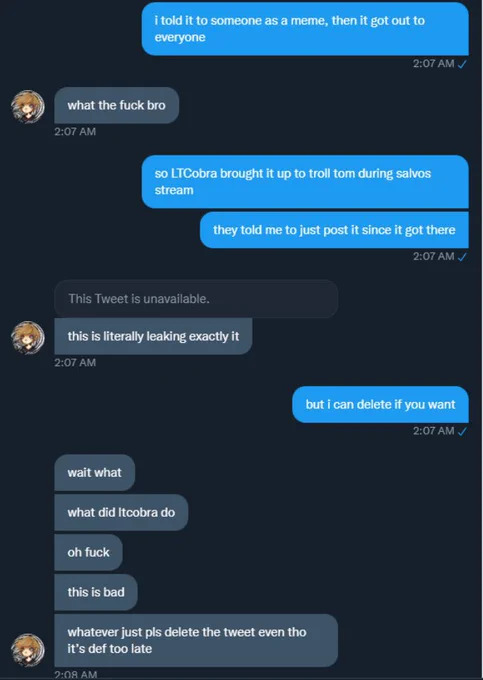Image resolution: width=483 pixels, height=680 pixels.
Task: Click avatar next to 'this is literally leaking' message
Action: tap(28, 337)
